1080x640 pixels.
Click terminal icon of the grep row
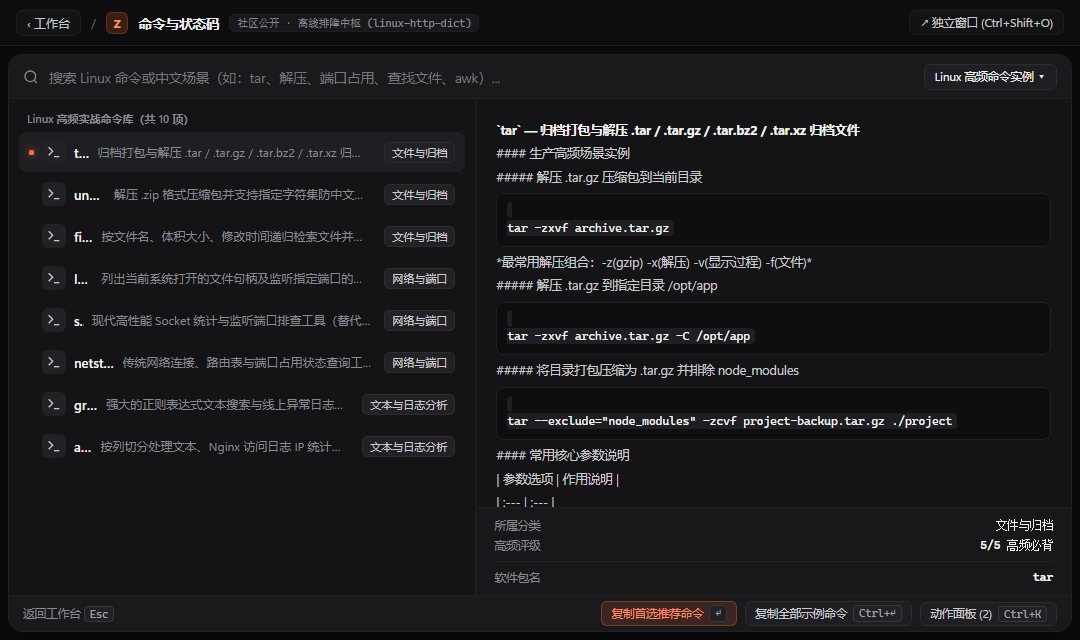54,404
